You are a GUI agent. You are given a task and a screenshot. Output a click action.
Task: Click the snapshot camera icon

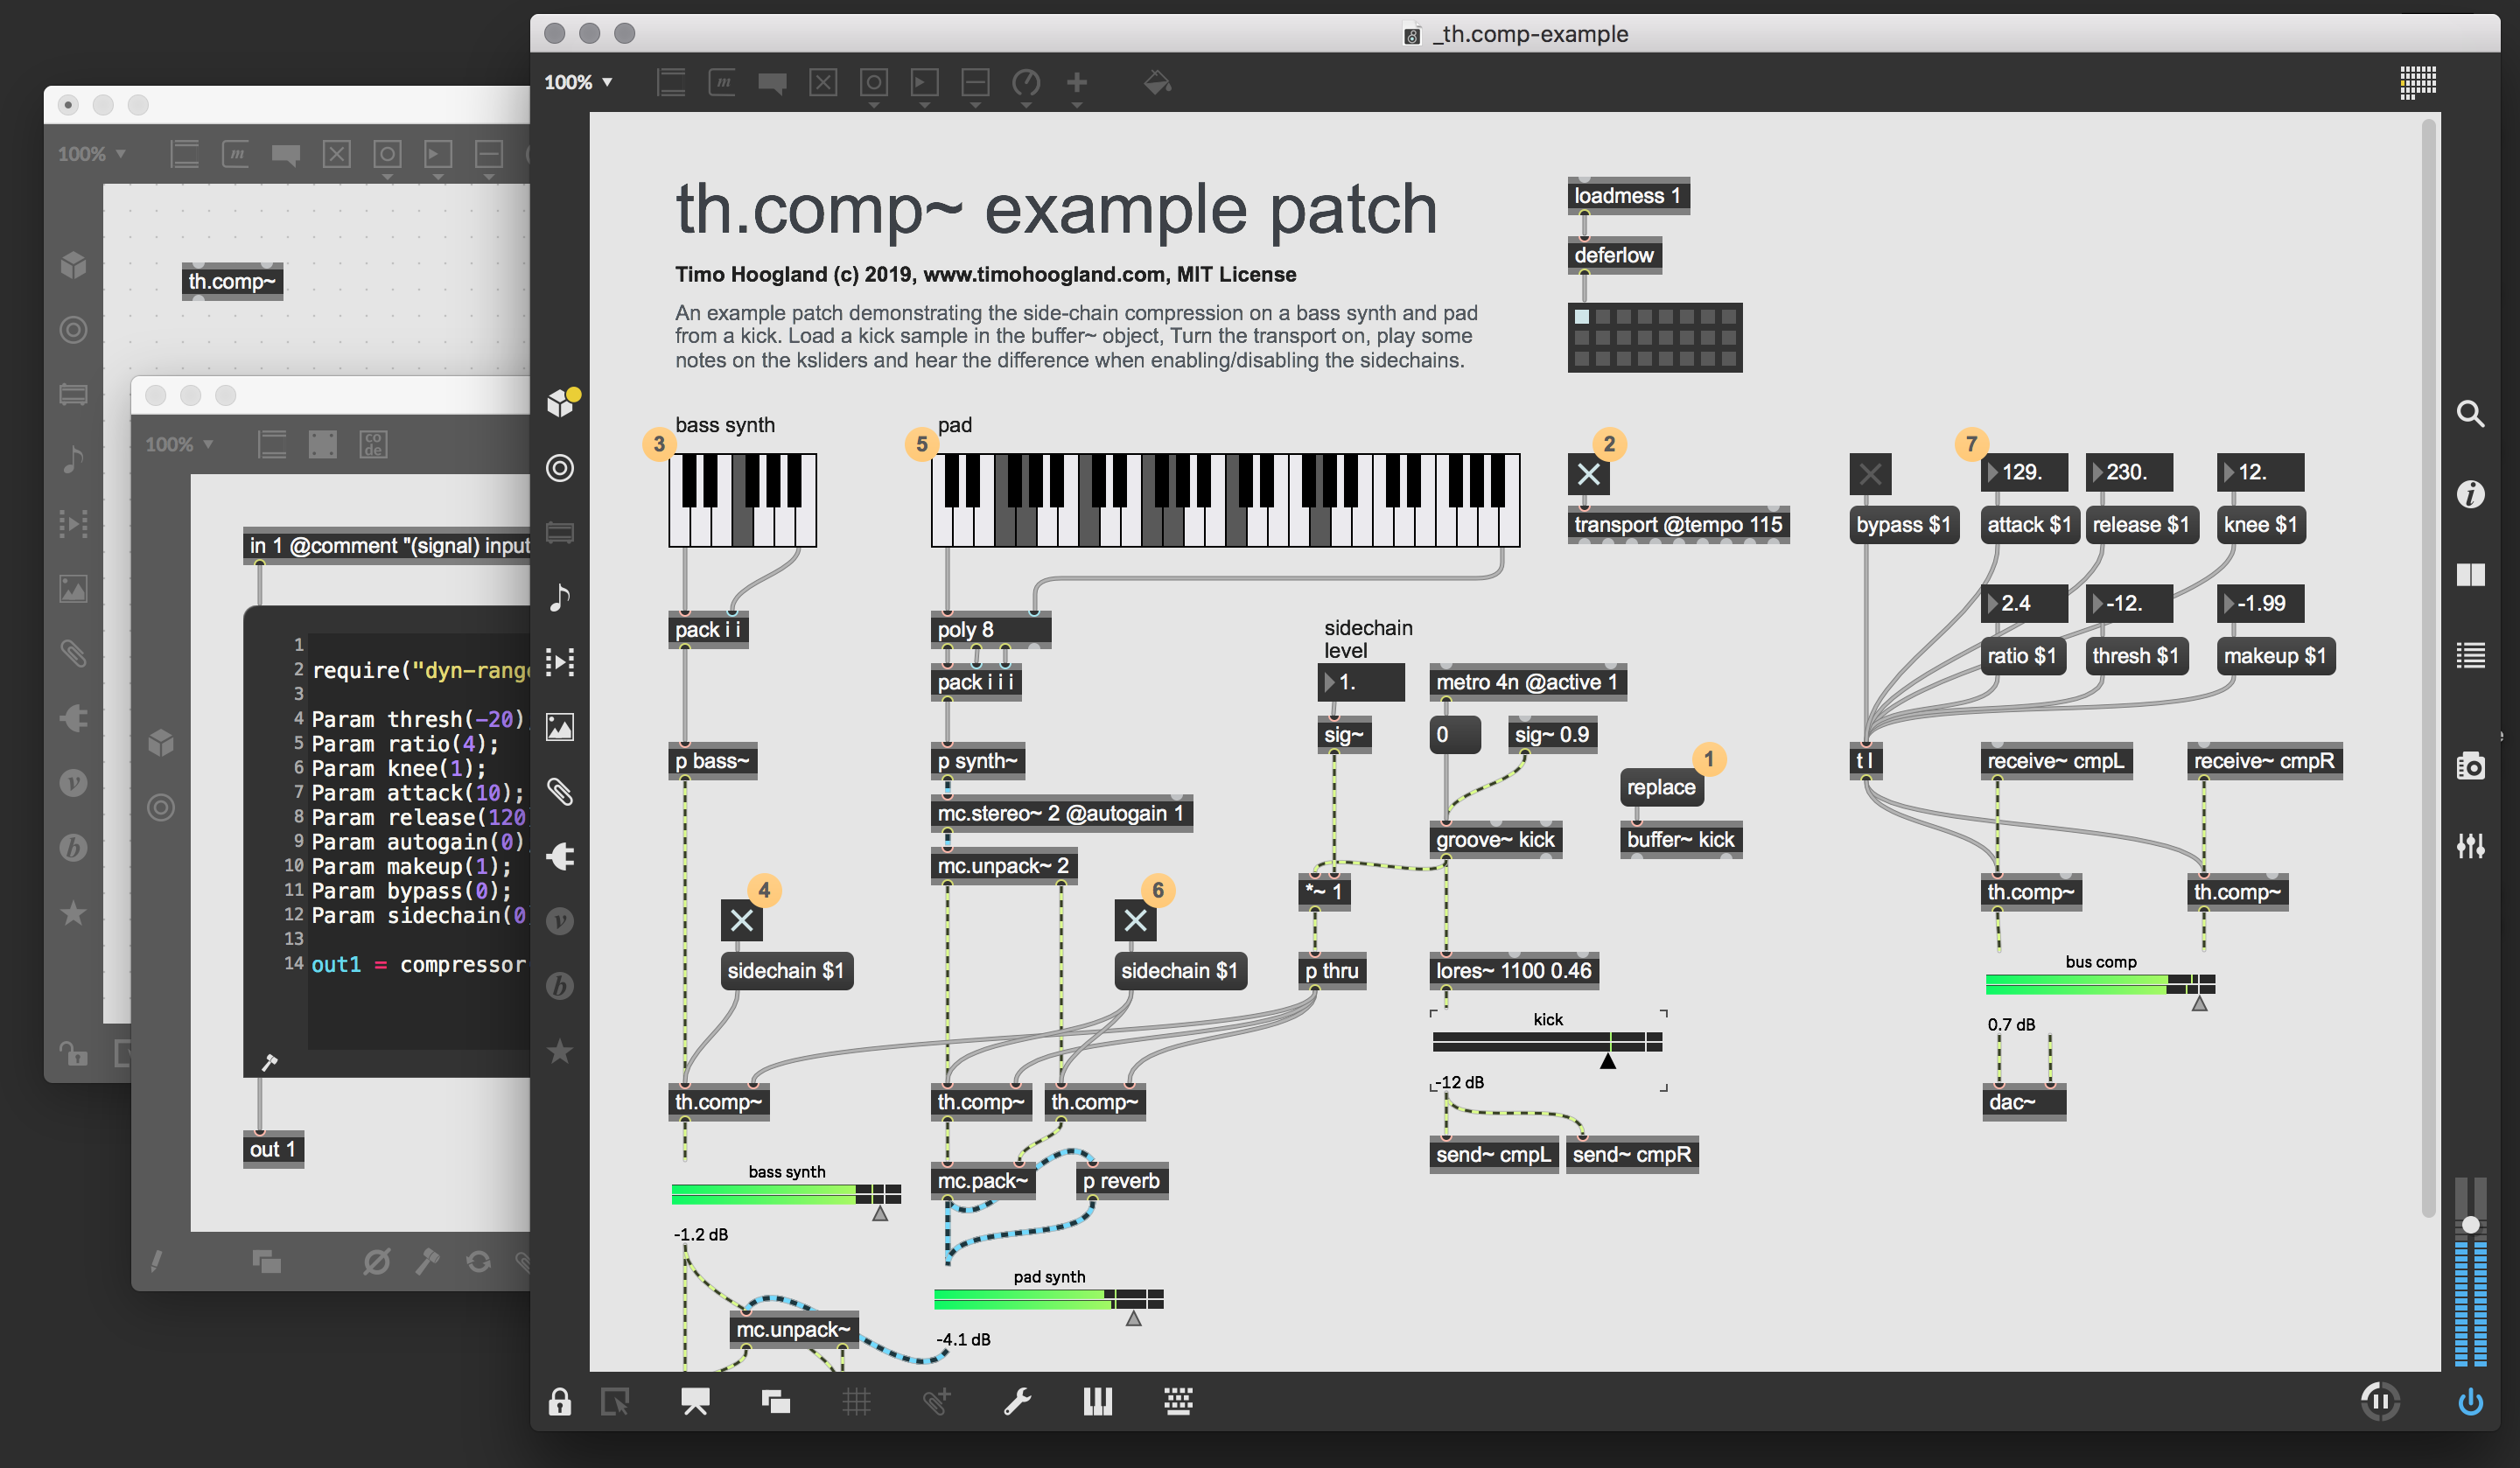pyautogui.click(x=2470, y=766)
